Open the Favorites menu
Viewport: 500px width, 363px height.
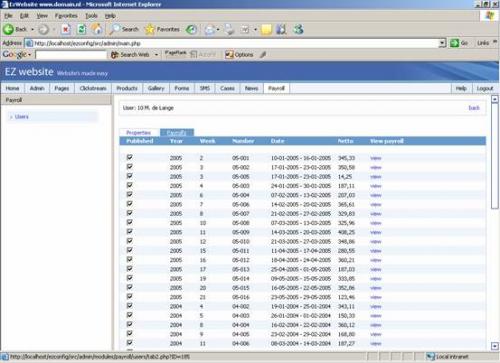(66, 16)
